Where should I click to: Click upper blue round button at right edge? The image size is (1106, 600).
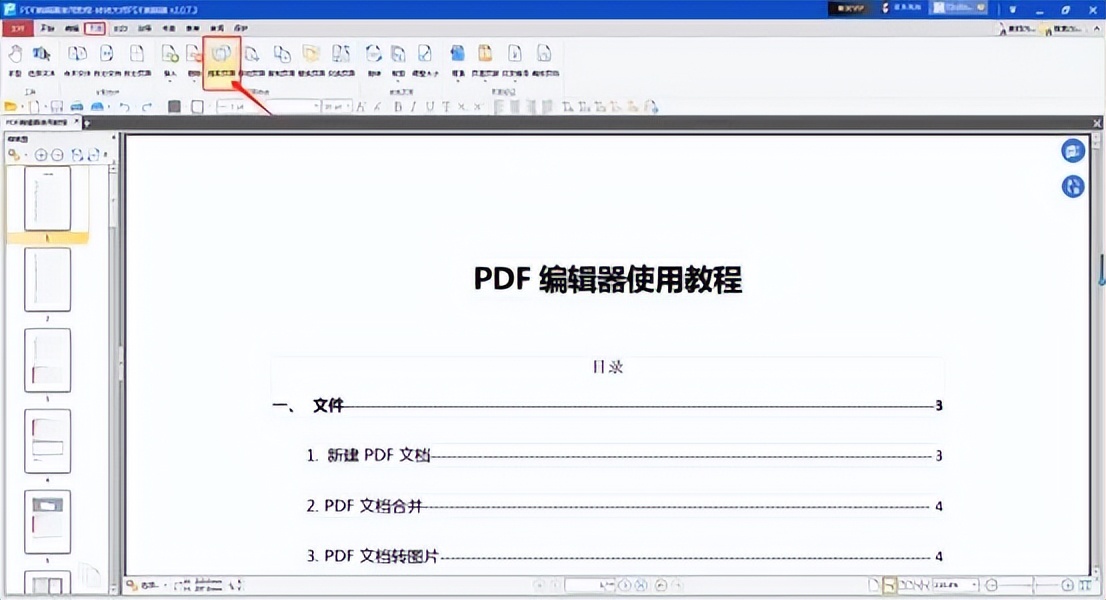[x=1073, y=151]
